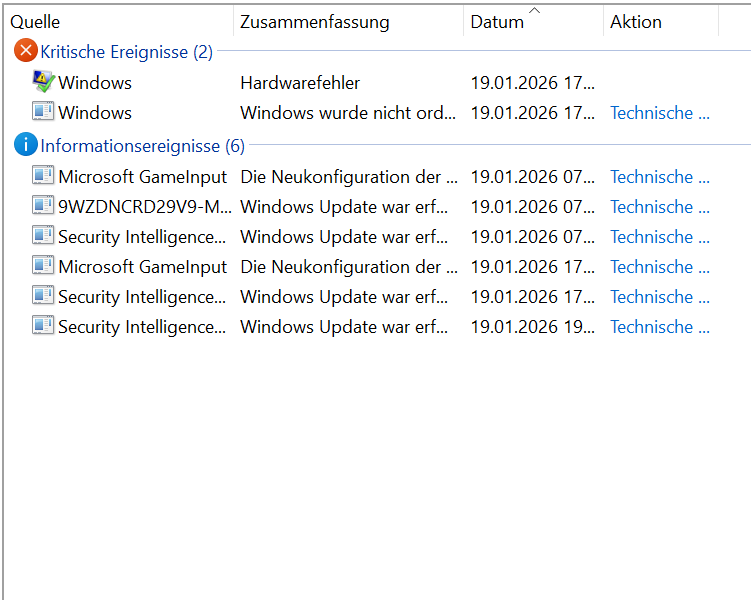Click the Windows Hardwarefehler warning icon
This screenshot has height=600, width=751.
click(43, 82)
